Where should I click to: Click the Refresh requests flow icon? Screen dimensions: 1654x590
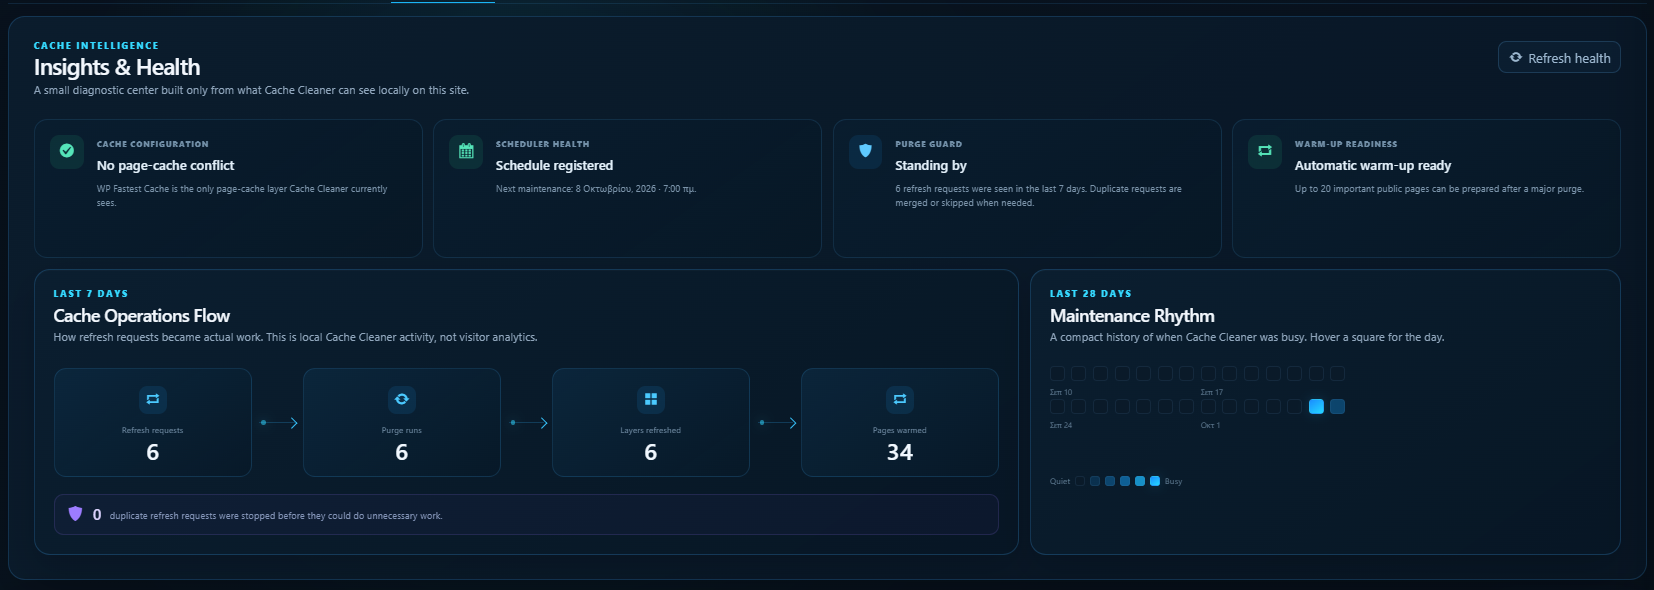coord(153,399)
